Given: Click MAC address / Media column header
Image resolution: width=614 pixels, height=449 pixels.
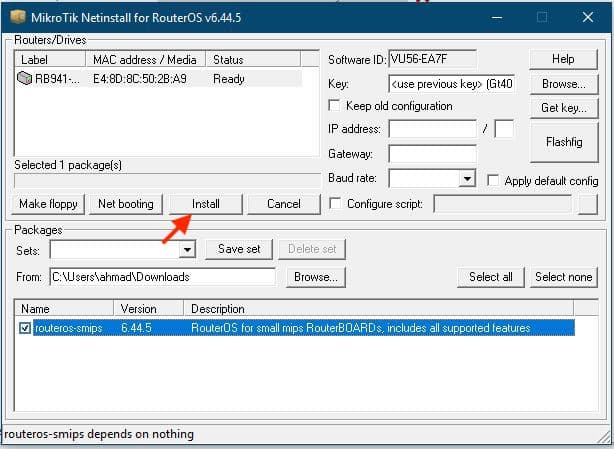Looking at the screenshot, I should (x=145, y=60).
